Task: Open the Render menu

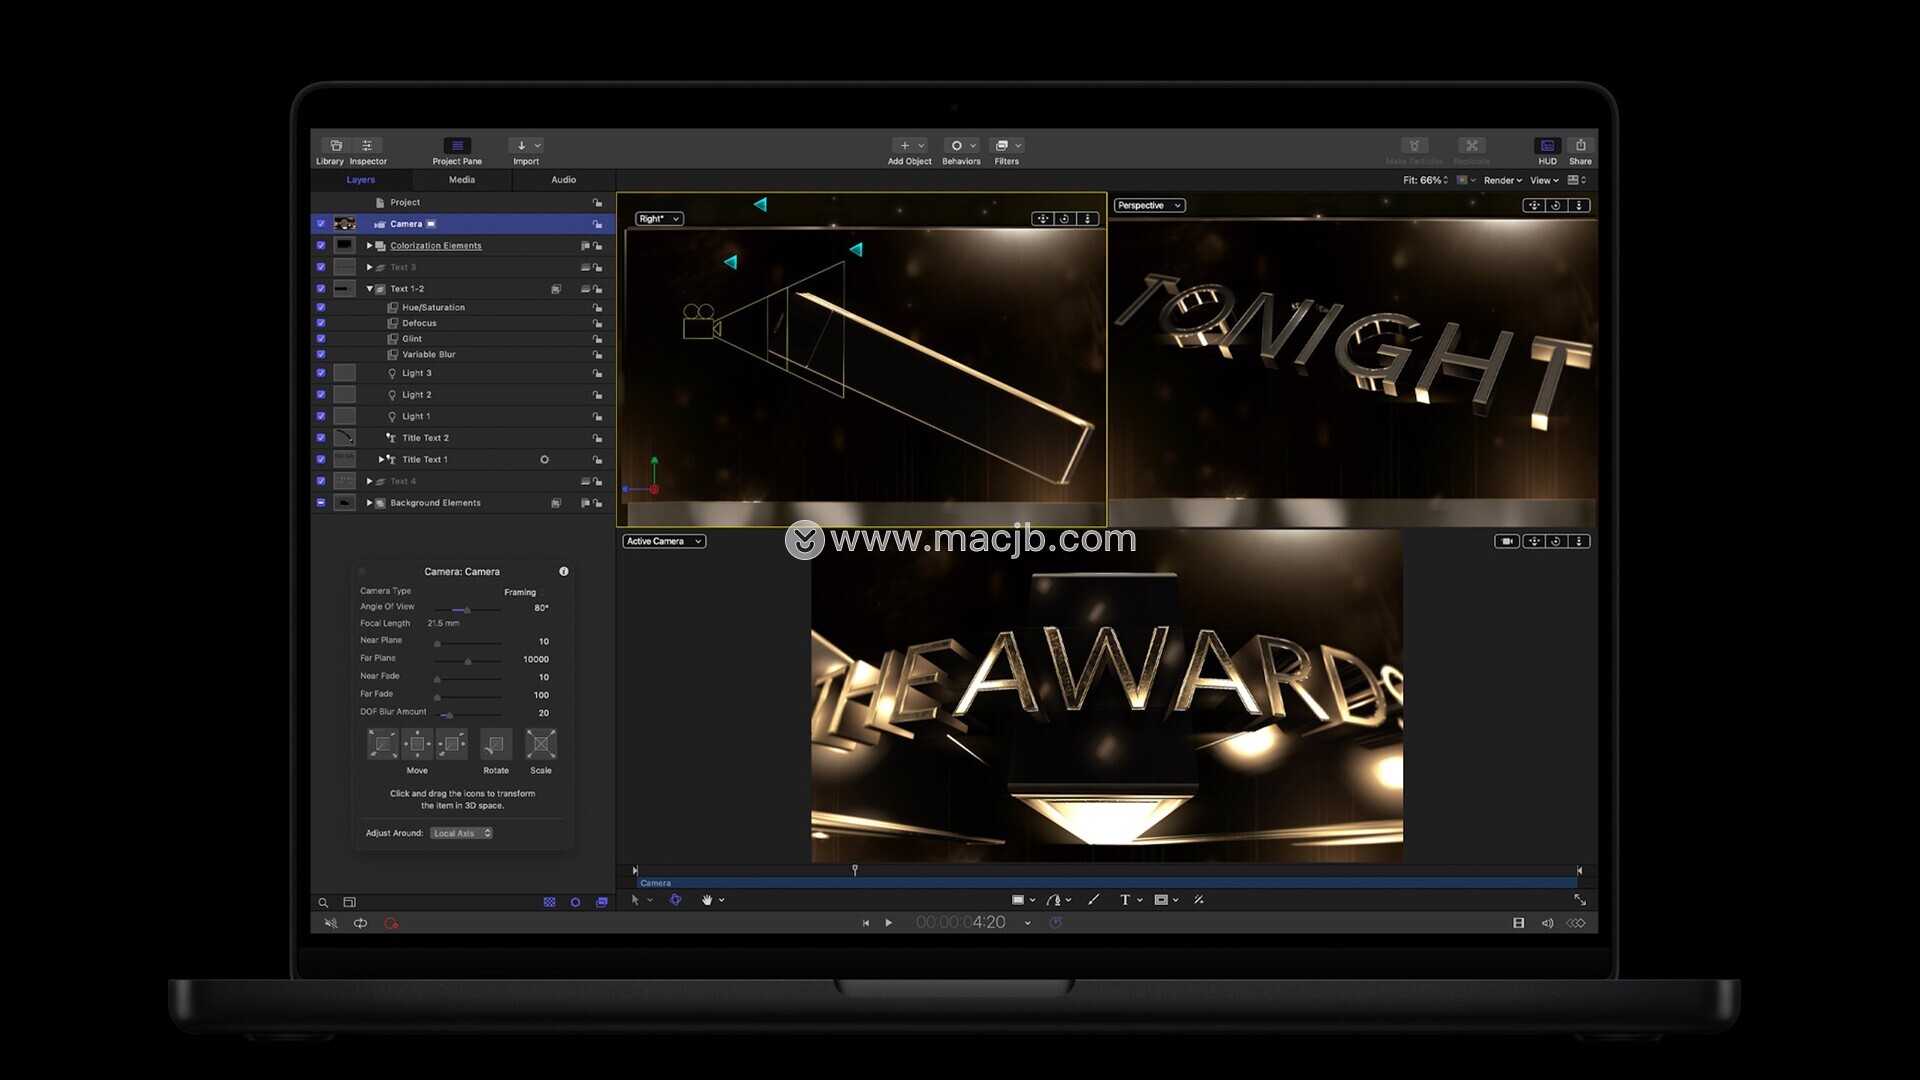Action: pos(1502,181)
